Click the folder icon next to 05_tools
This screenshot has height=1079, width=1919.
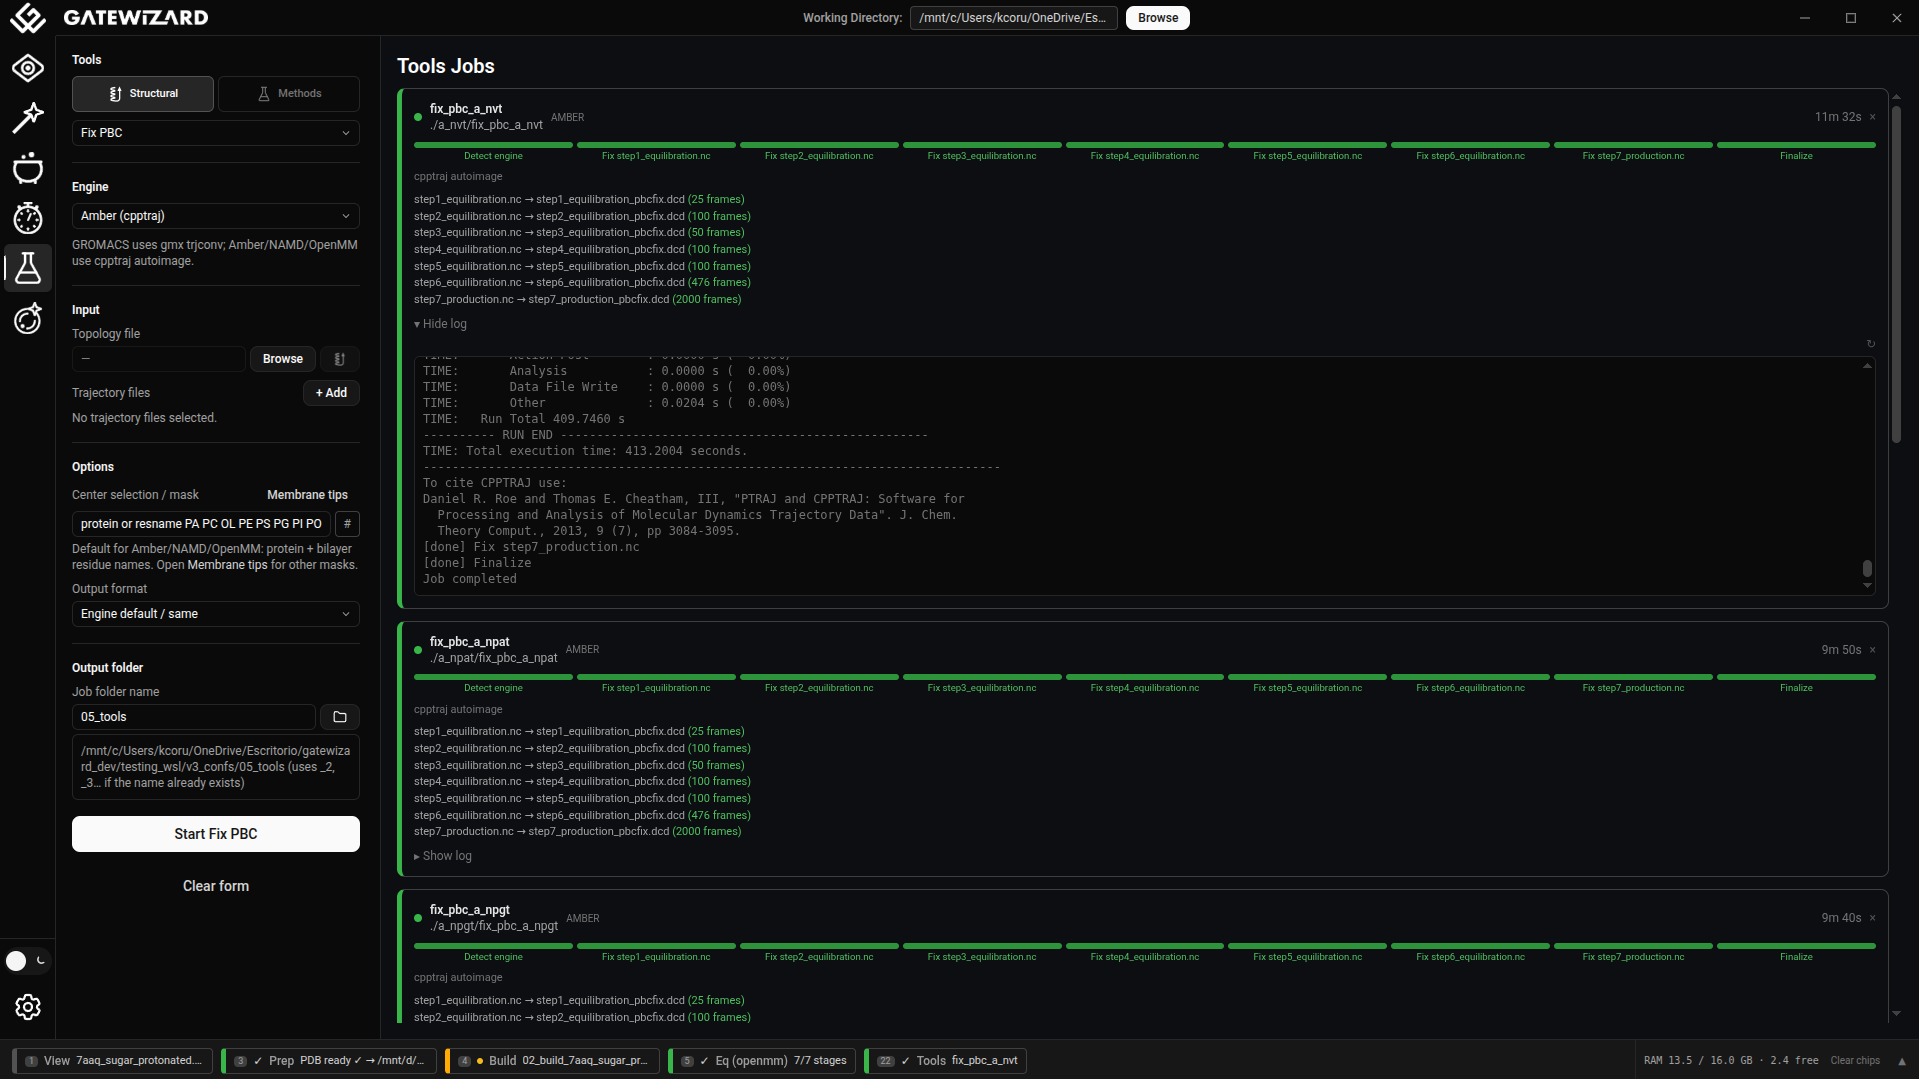(340, 717)
